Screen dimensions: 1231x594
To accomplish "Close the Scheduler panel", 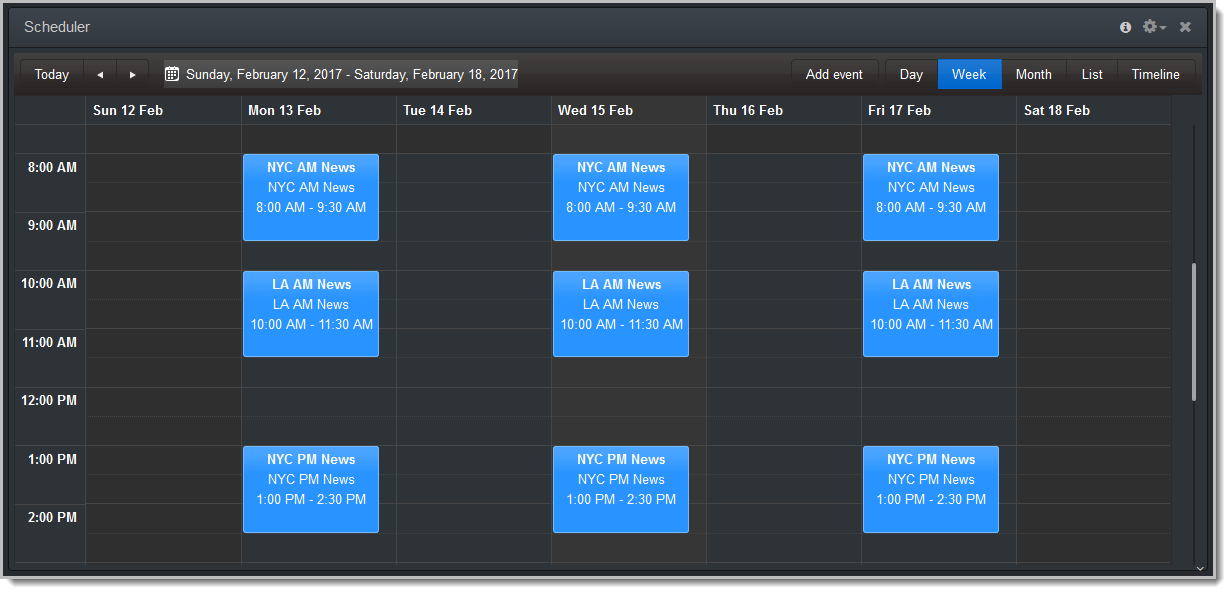I will pos(1185,27).
